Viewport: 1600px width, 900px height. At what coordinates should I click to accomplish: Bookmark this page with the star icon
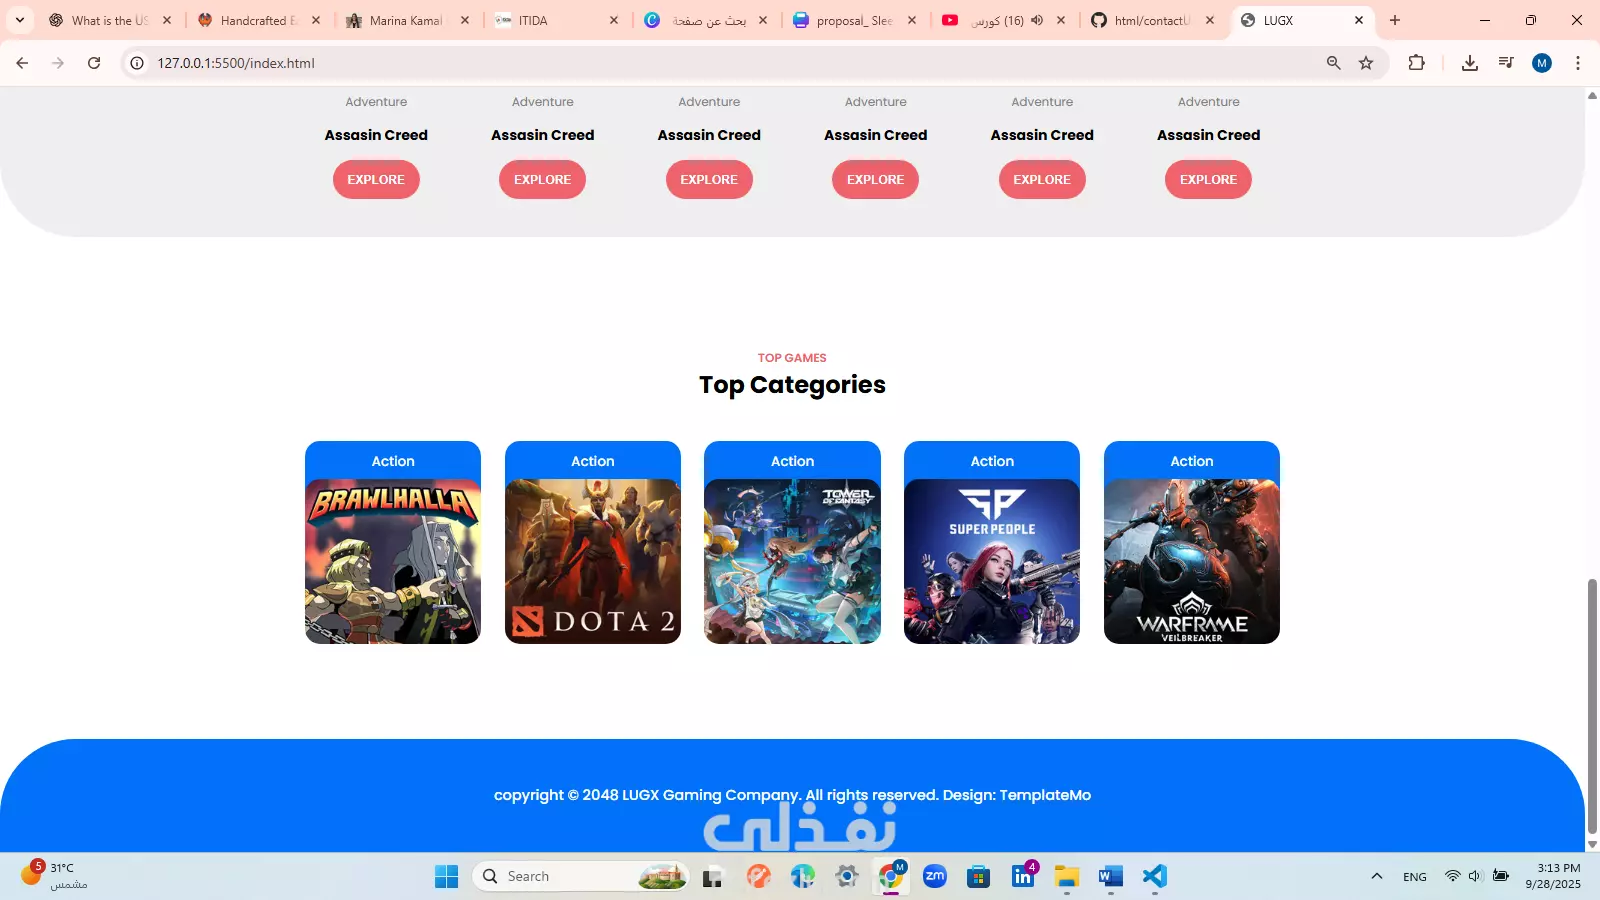(1366, 63)
